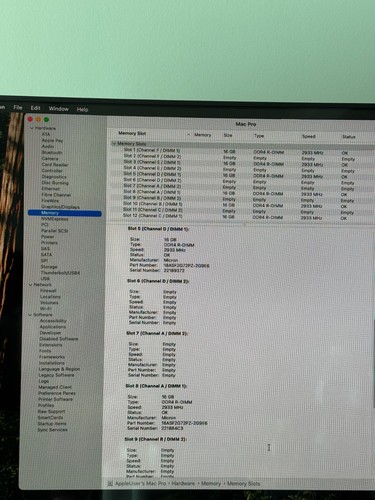Sort by the Status column header
Viewport: 375px width, 500px height.
coord(349,137)
